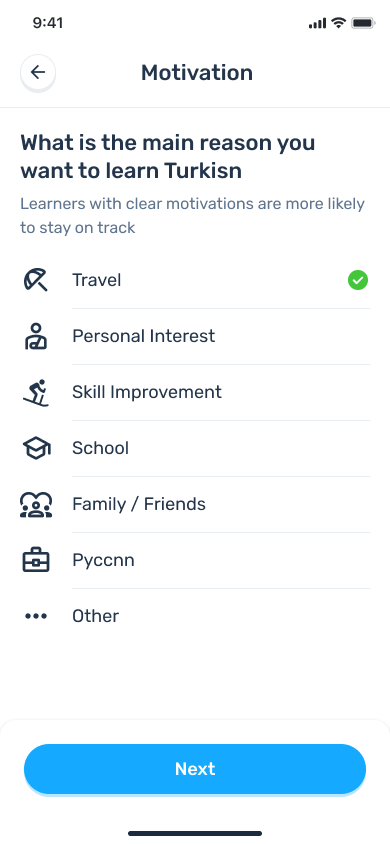Tap the Wi-Fi status icon
Image resolution: width=390 pixels, height=844 pixels.
click(x=338, y=23)
